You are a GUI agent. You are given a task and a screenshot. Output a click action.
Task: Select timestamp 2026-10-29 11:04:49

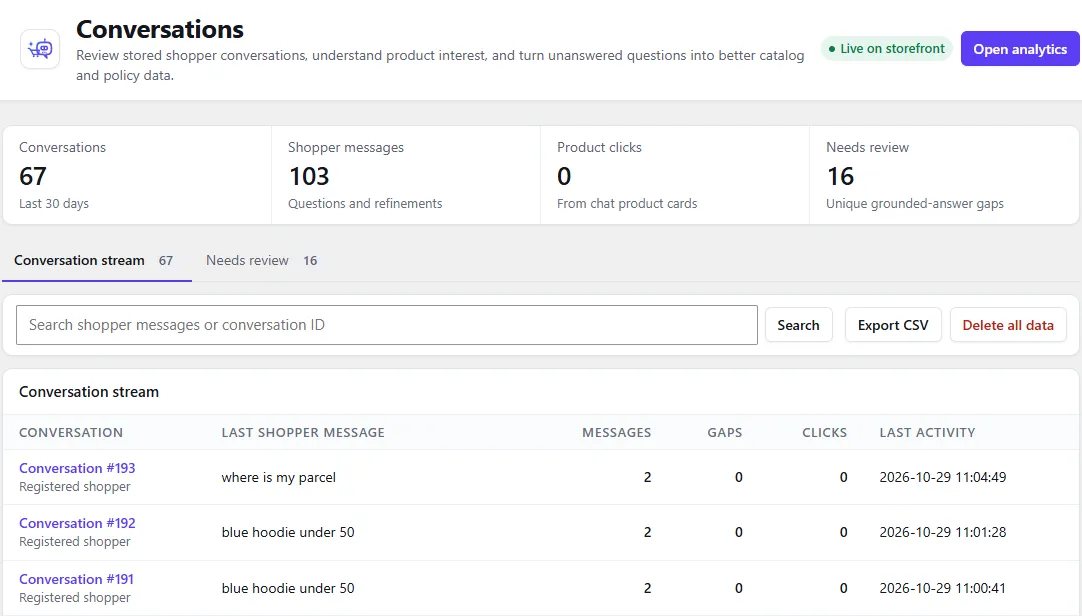[943, 477]
